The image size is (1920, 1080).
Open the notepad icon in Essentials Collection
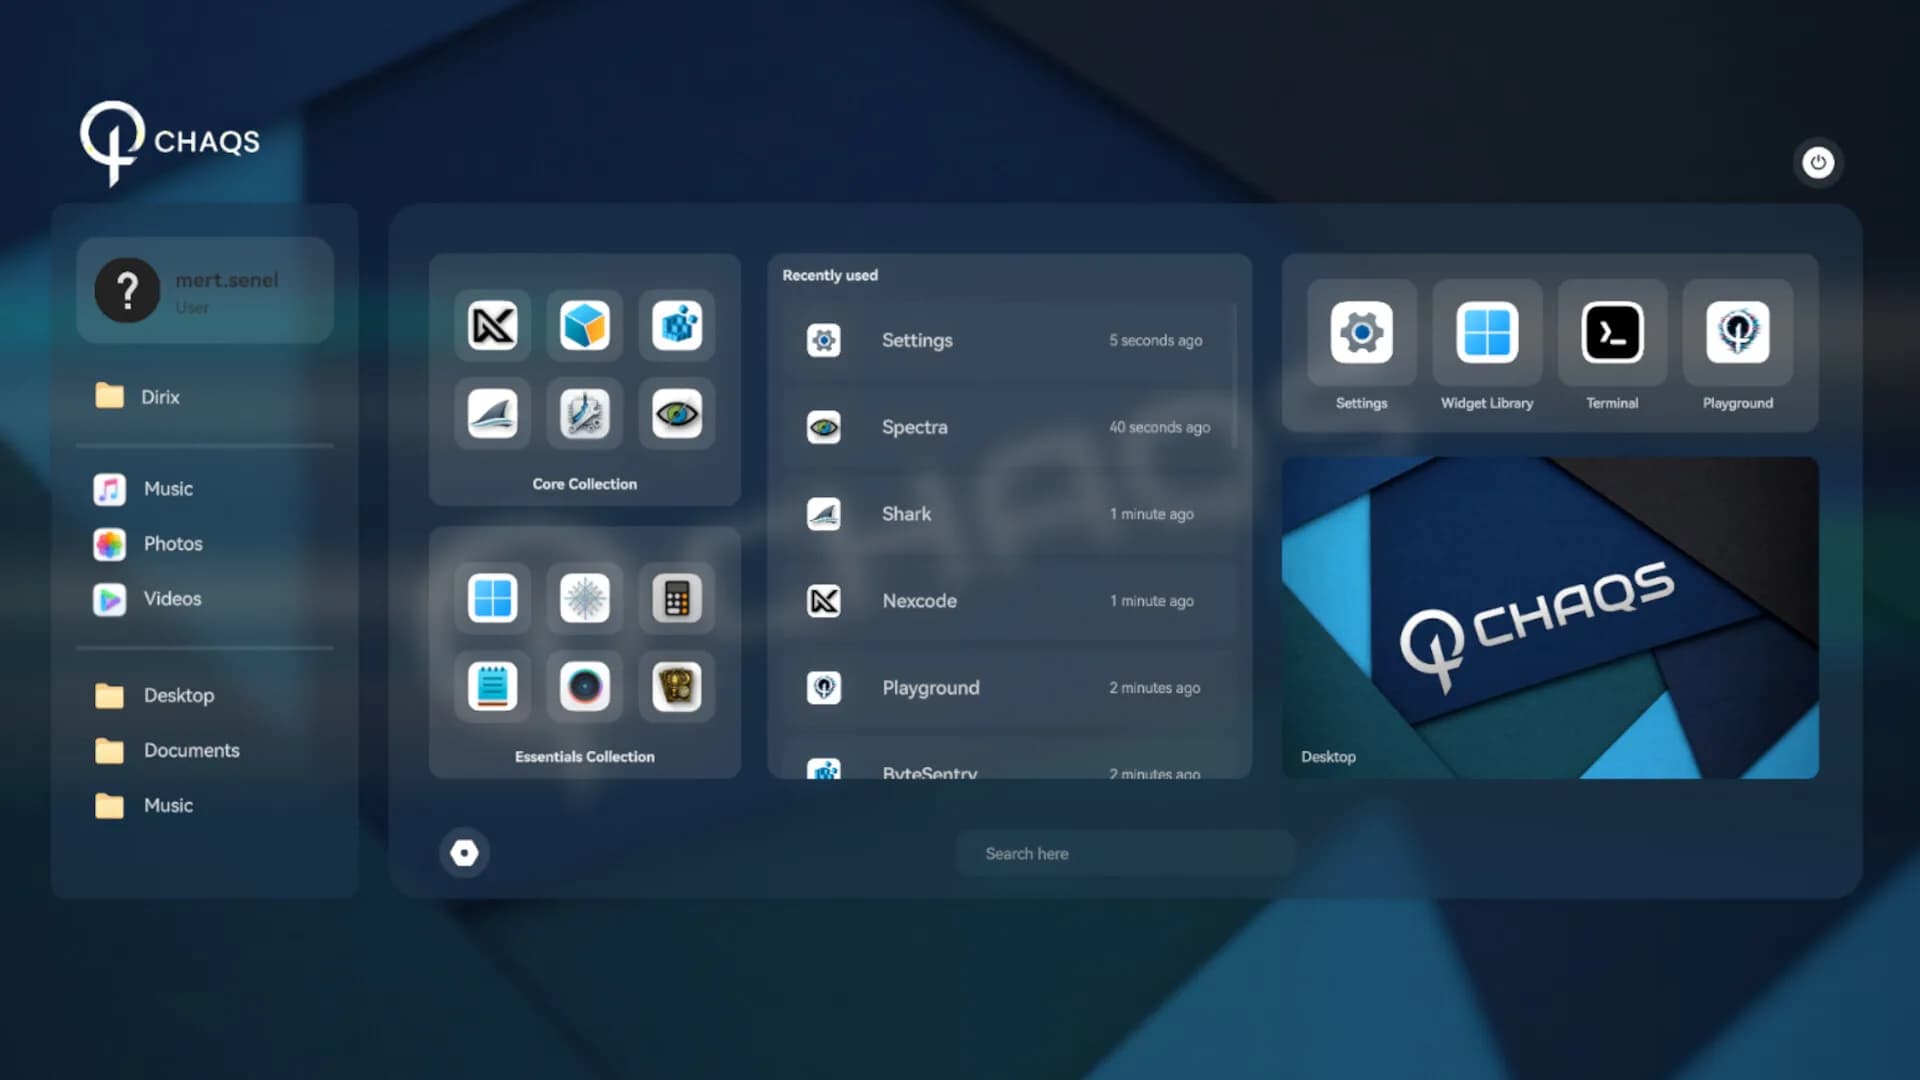pos(492,687)
